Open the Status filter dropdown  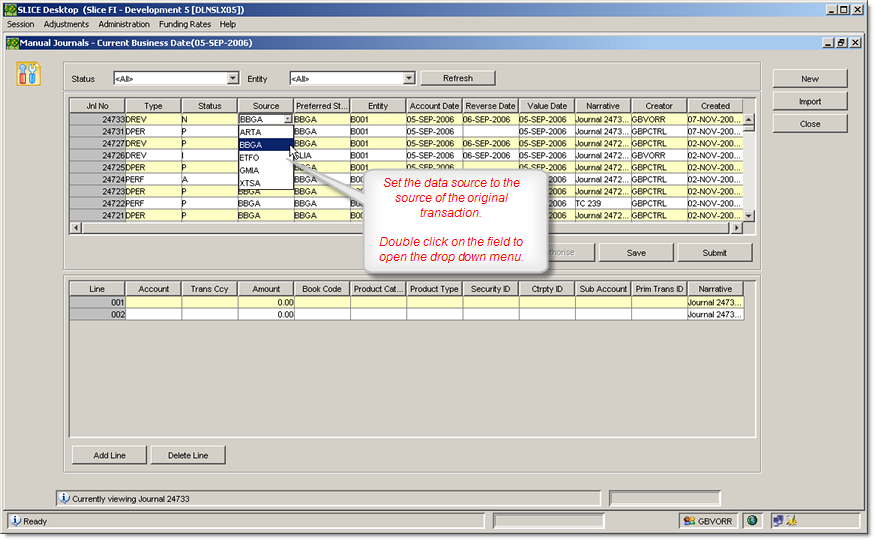[x=233, y=78]
